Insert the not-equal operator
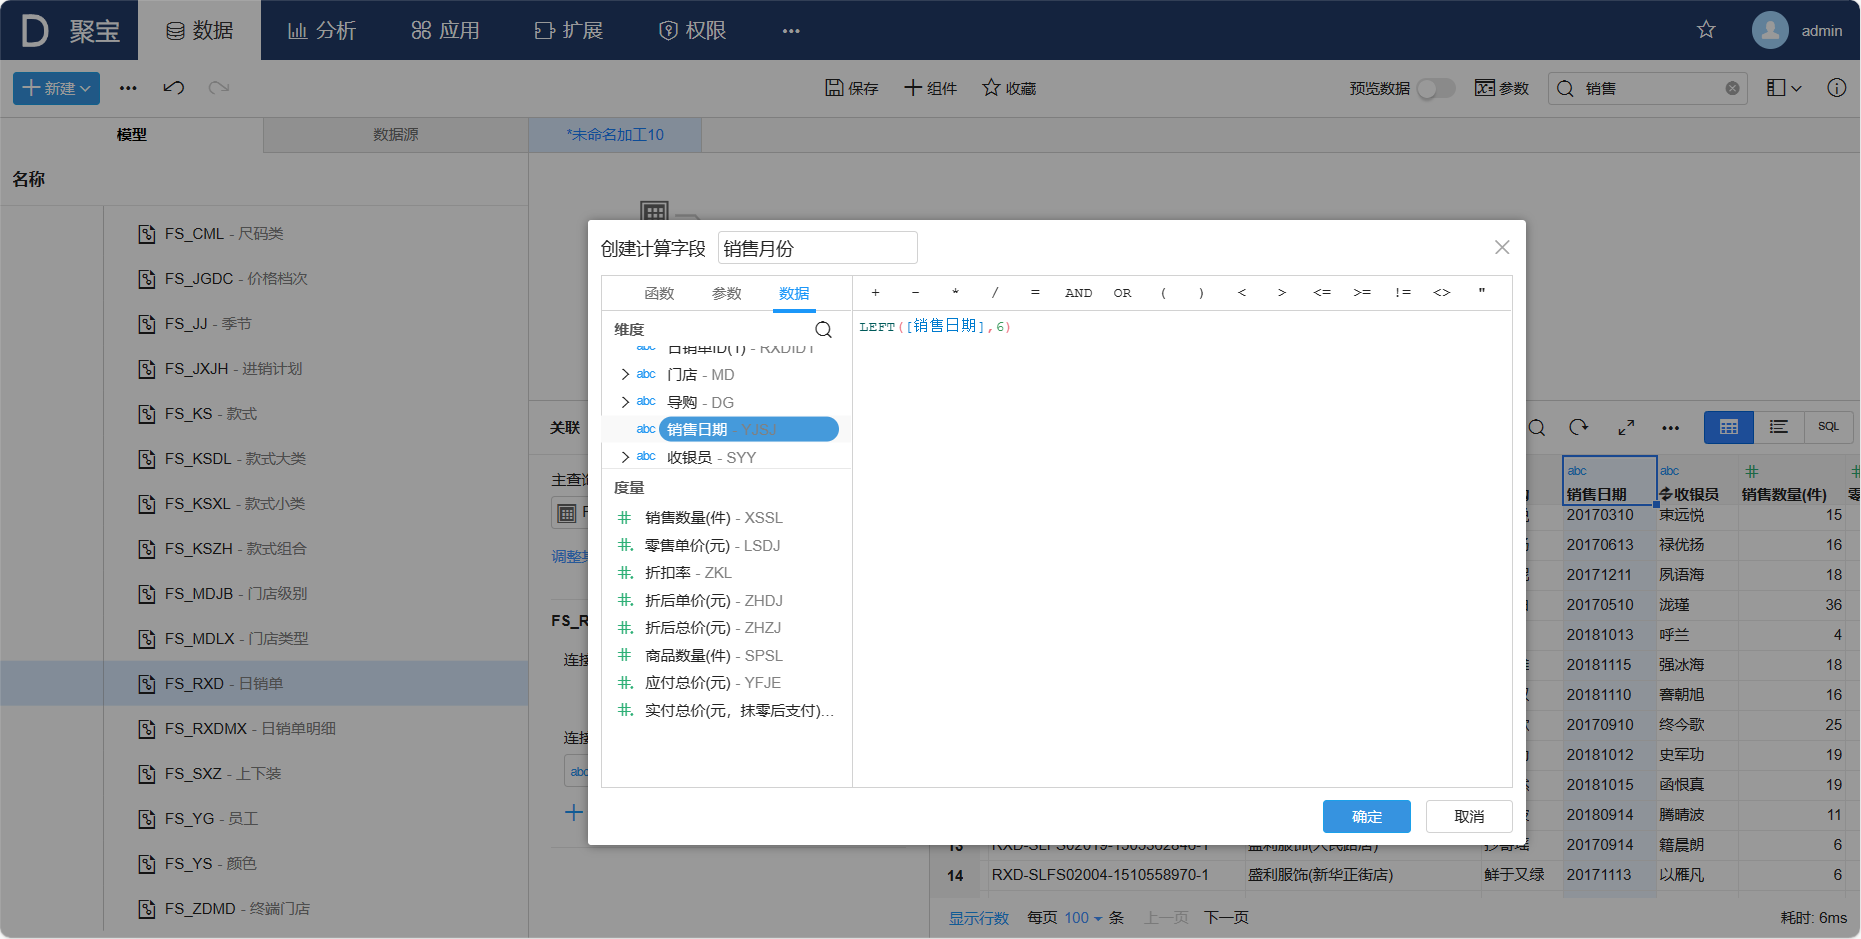This screenshot has width=1861, height=939. 1402,293
